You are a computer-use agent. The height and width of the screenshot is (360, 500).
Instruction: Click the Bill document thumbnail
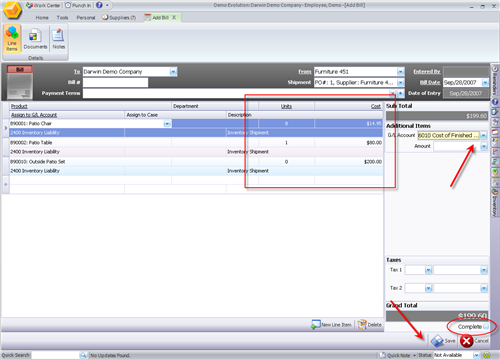(20, 82)
